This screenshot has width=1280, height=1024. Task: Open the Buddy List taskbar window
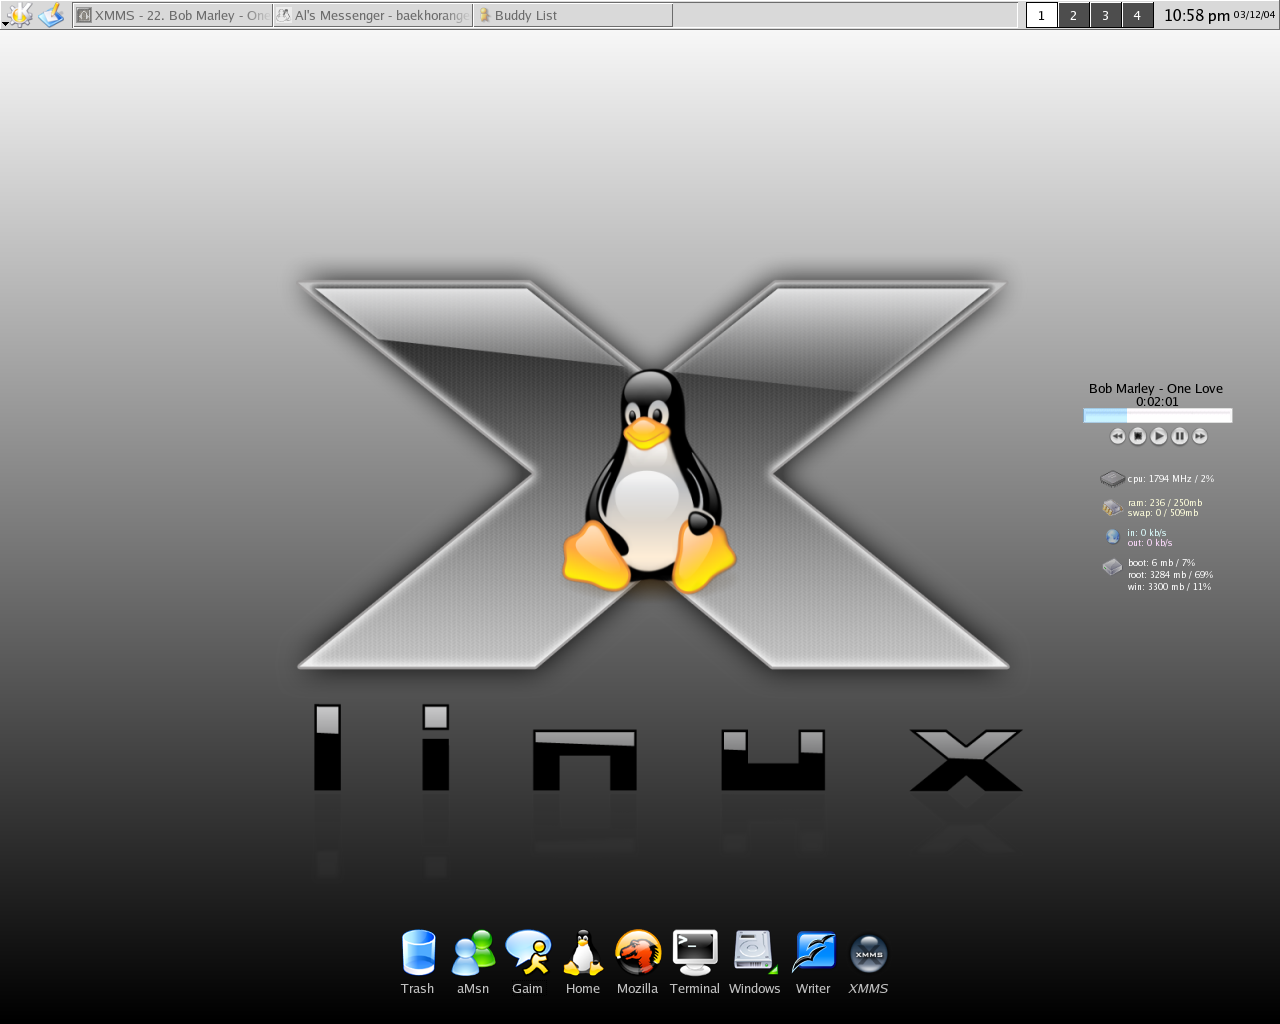click(573, 15)
